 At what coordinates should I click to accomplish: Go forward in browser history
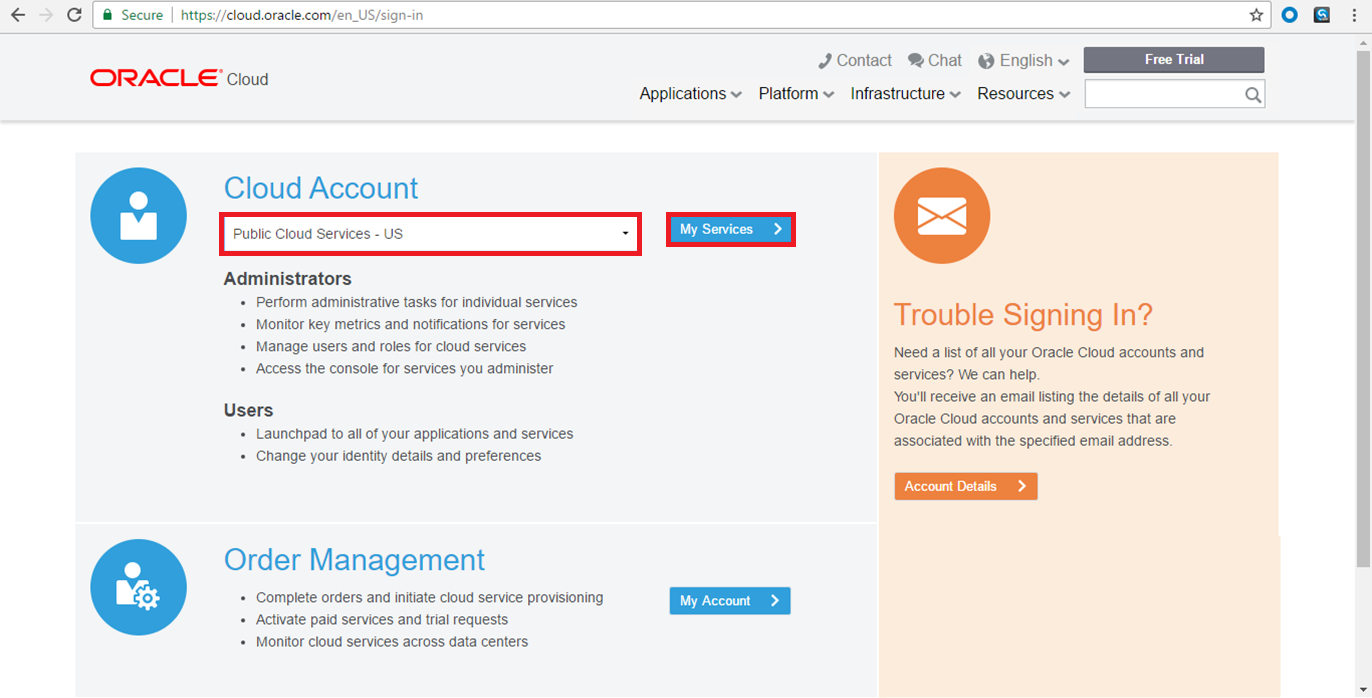[46, 15]
